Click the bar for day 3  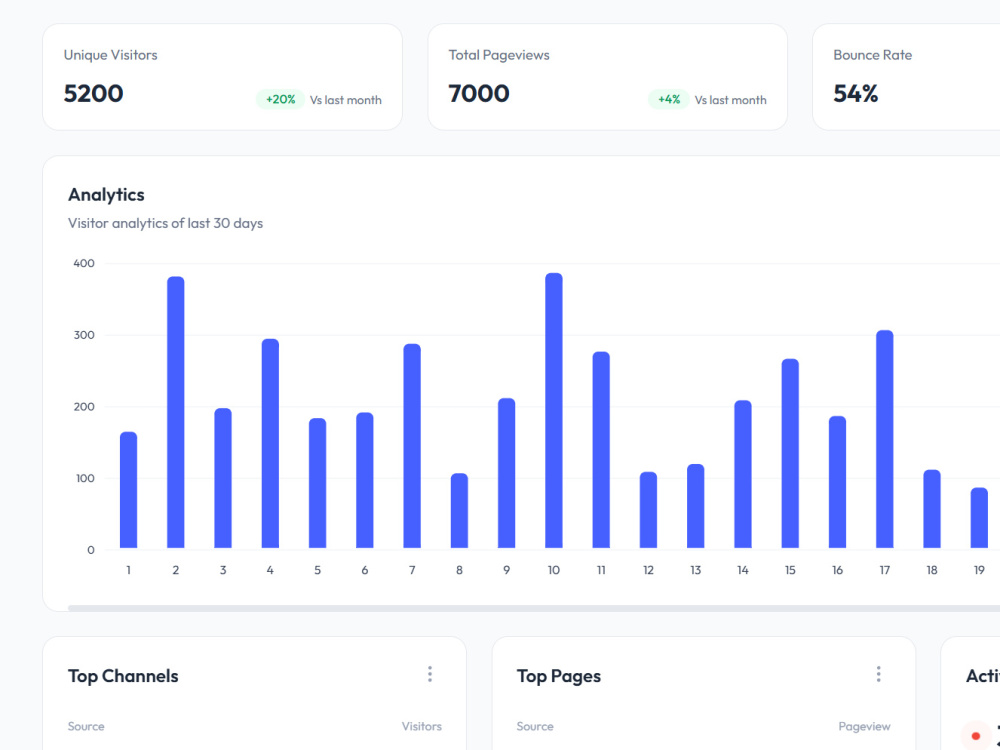click(x=223, y=478)
